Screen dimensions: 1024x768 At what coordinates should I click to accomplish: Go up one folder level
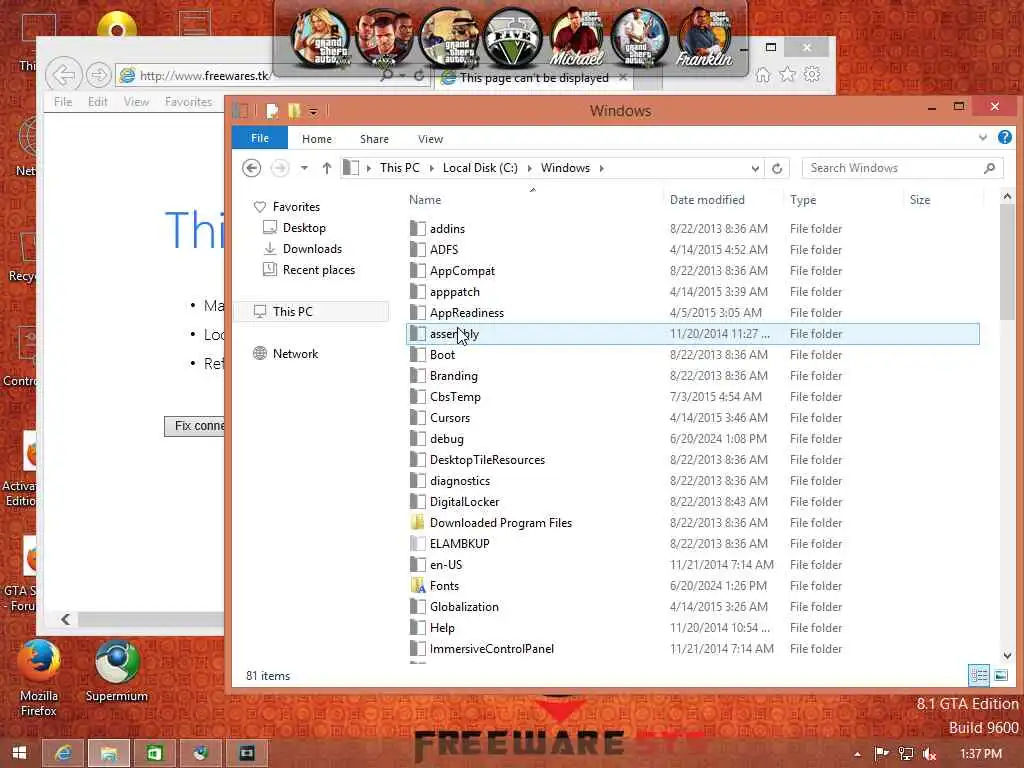coord(327,168)
